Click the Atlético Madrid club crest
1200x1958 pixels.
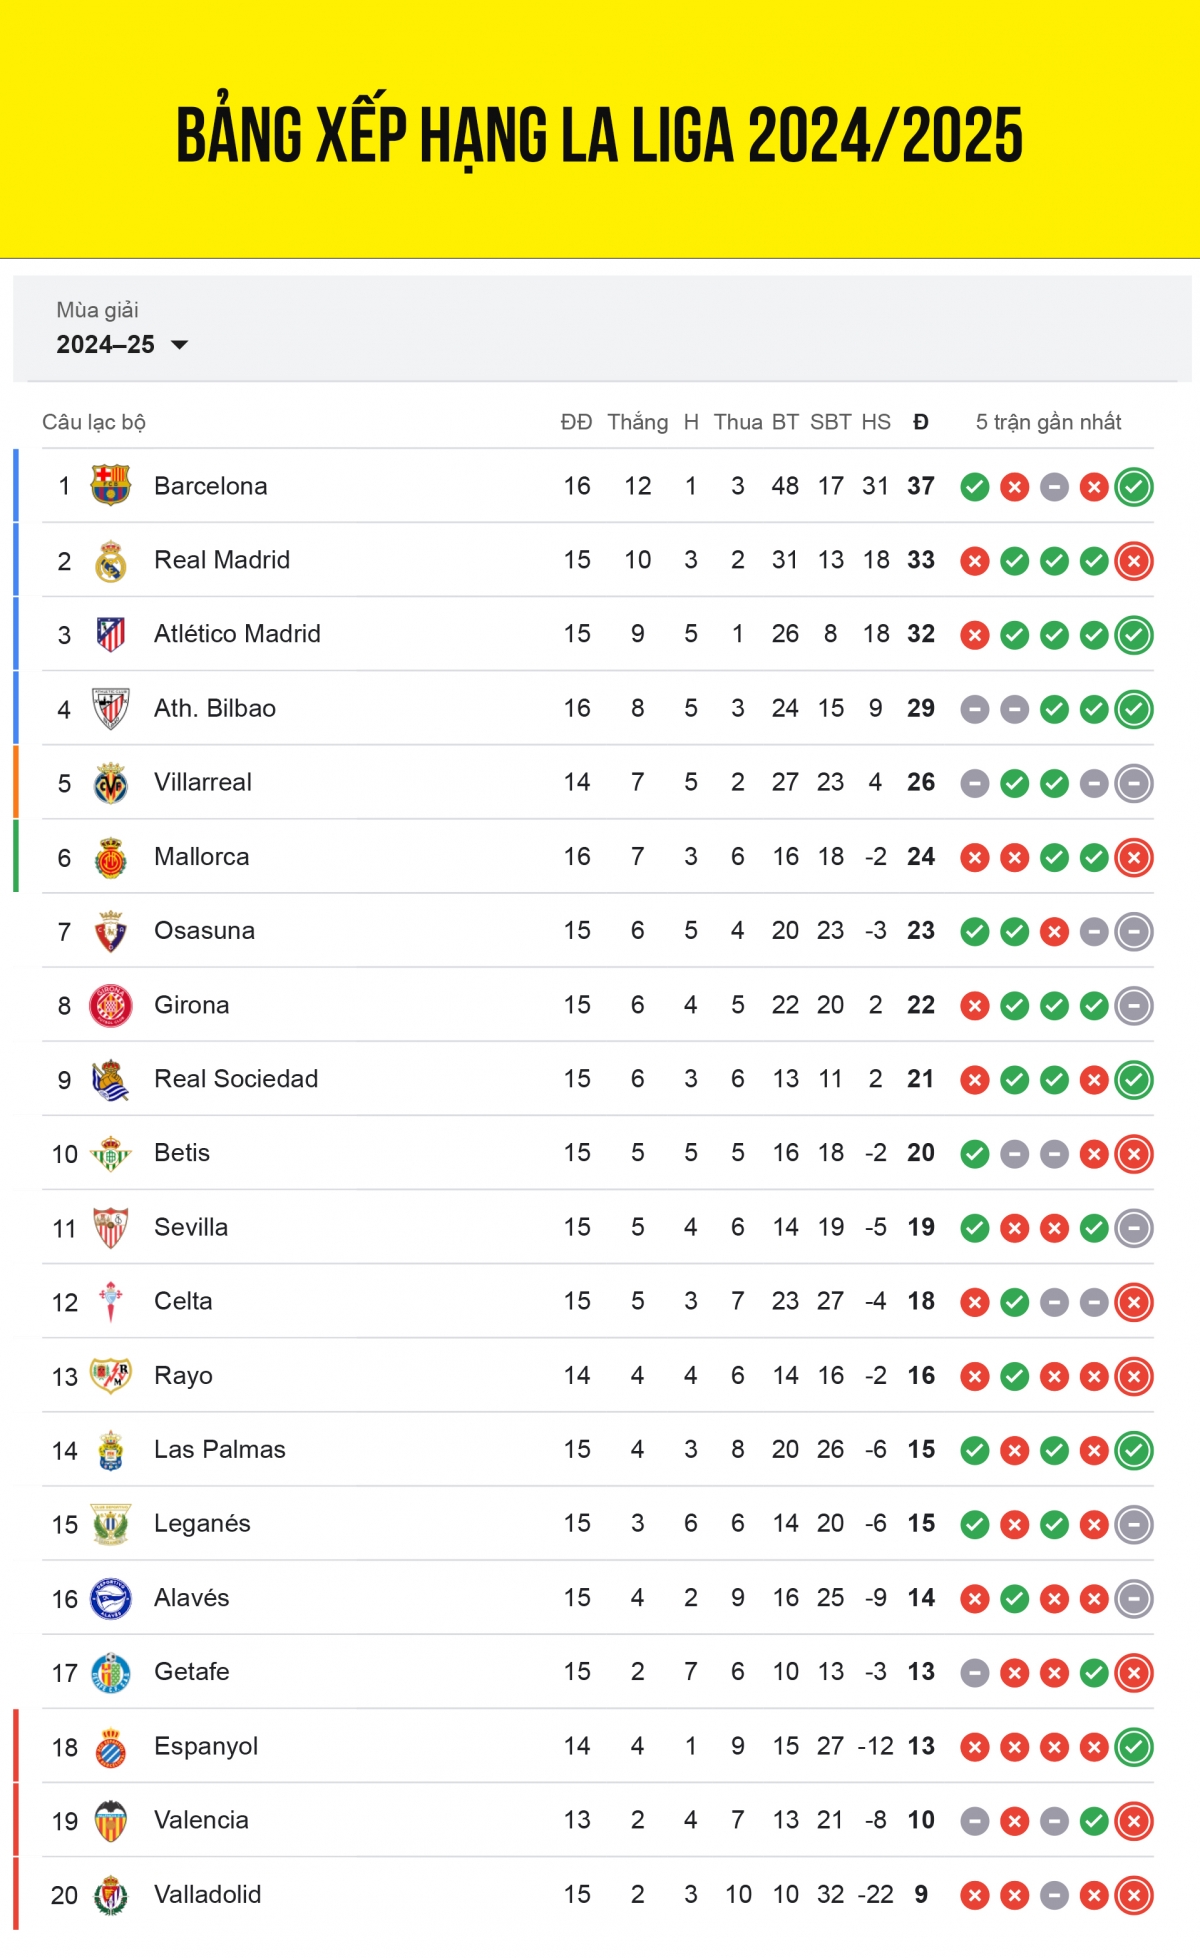pyautogui.click(x=110, y=634)
